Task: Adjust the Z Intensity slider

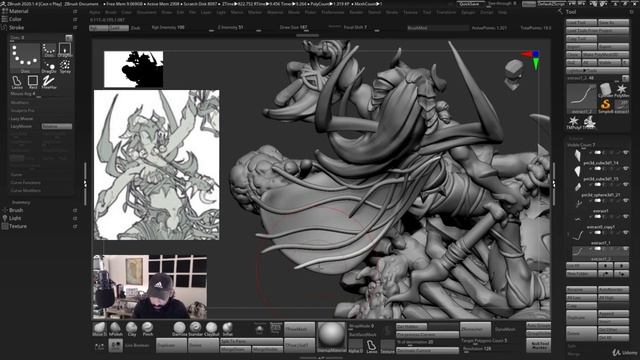Action: 240,28
